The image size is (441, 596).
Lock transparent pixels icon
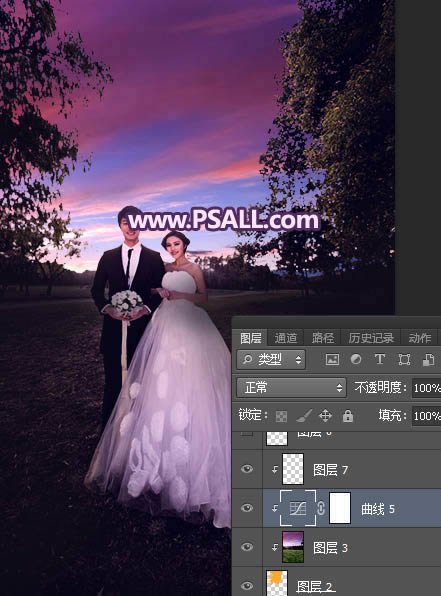pos(281,416)
